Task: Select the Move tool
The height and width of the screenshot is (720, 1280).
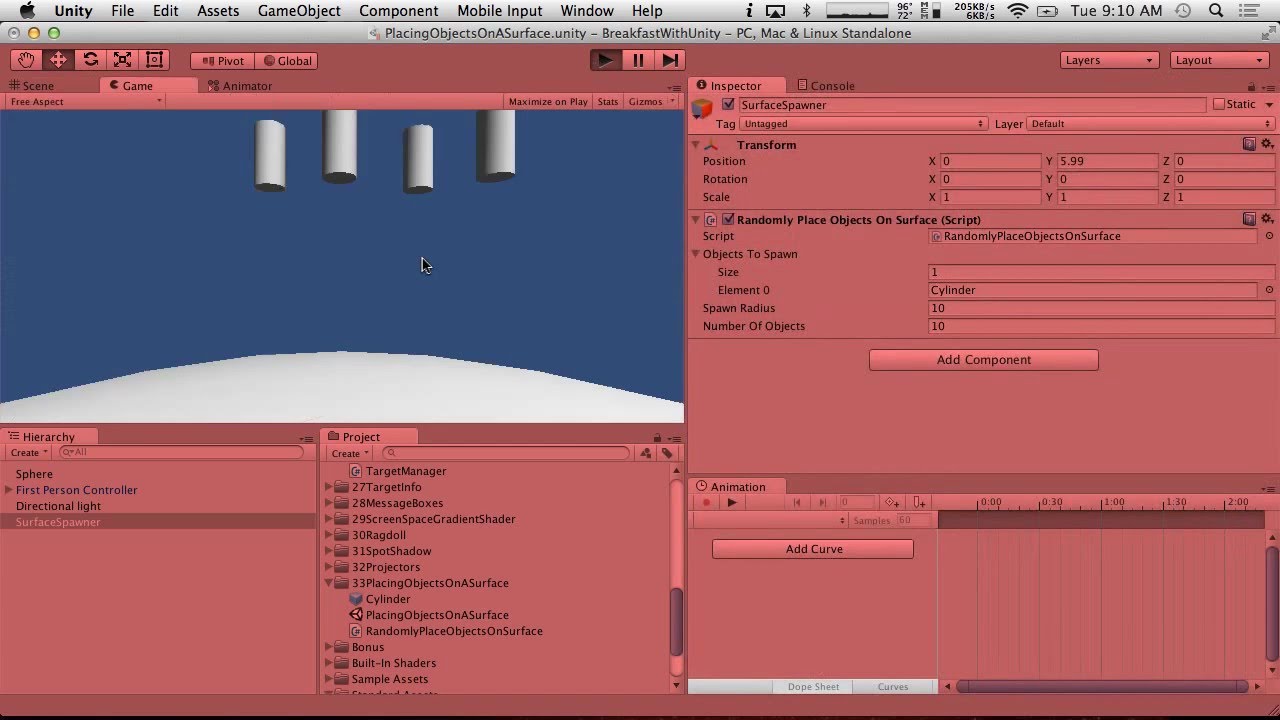Action: (58, 60)
